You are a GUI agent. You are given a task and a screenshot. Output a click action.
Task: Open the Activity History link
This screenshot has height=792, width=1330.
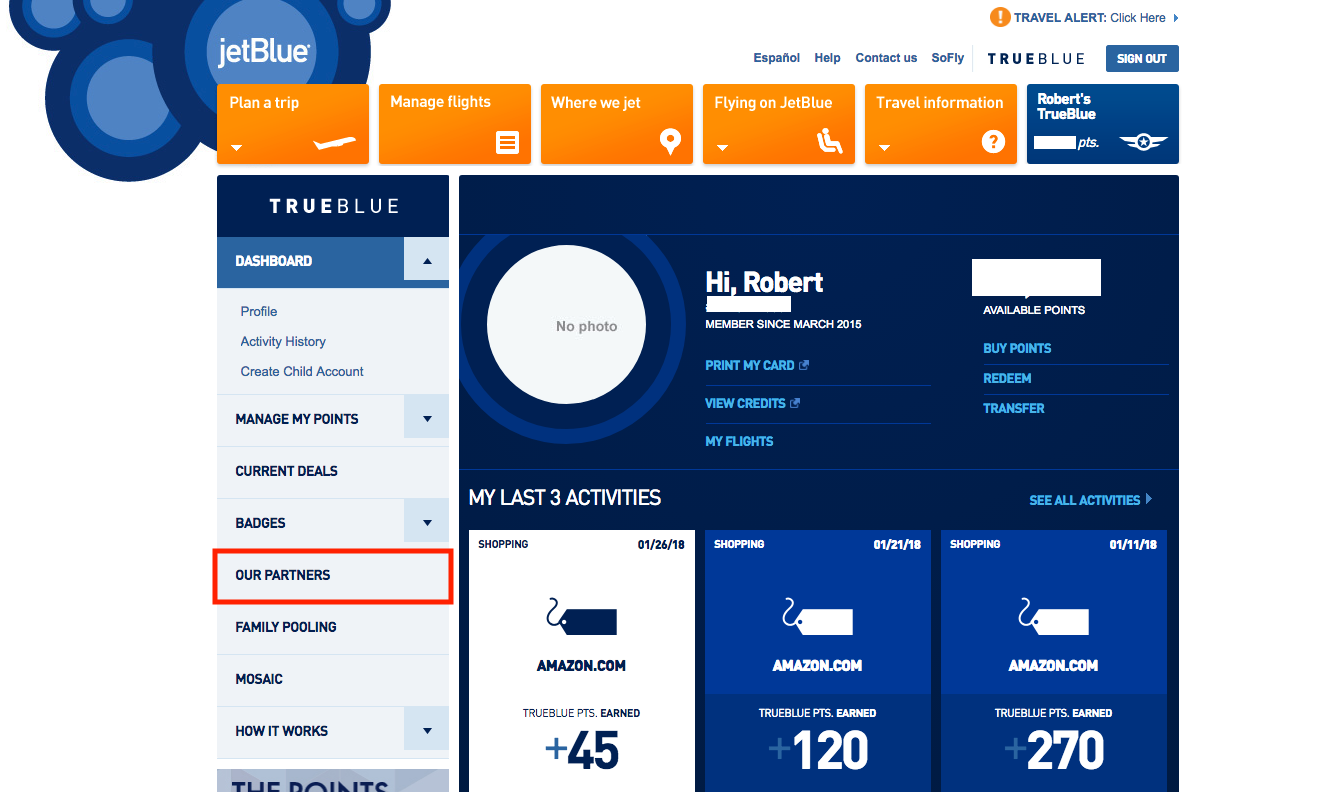(283, 341)
